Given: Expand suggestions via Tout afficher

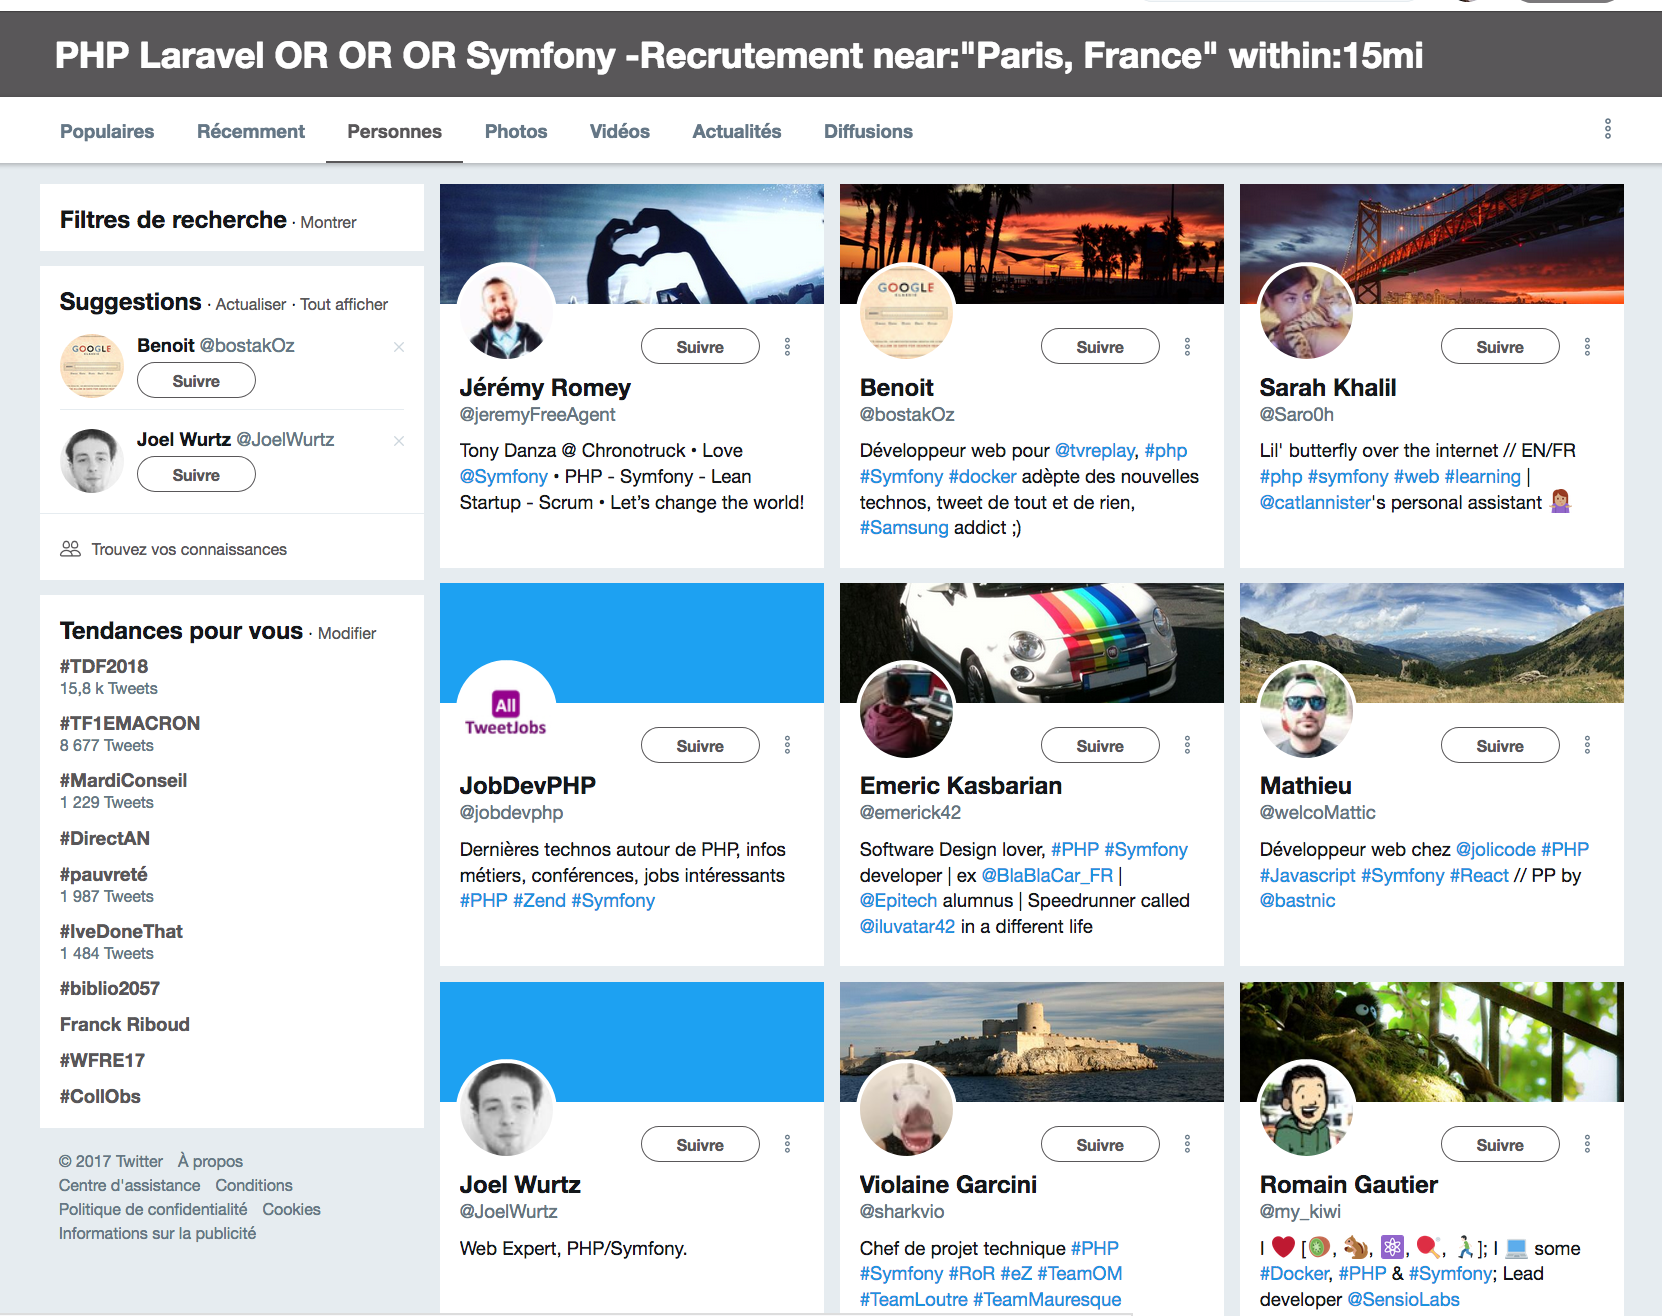Looking at the screenshot, I should pos(344,304).
